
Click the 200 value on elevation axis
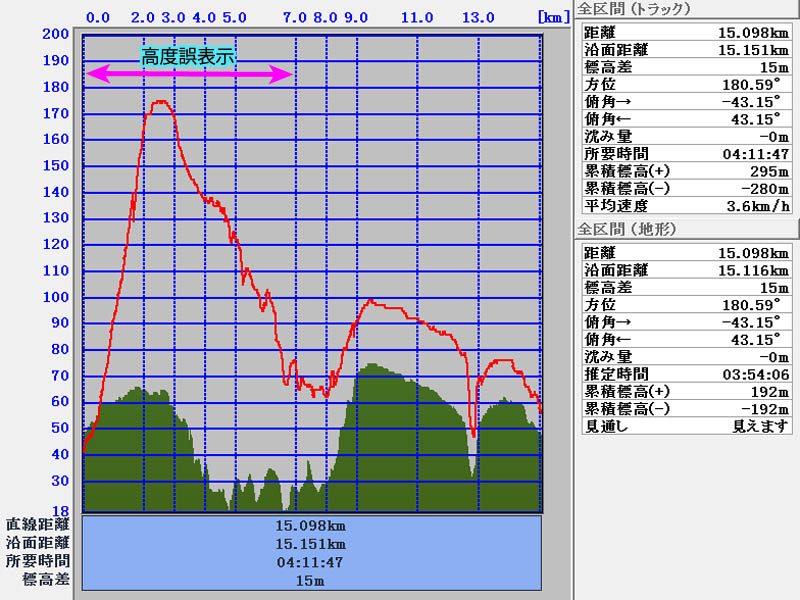pyautogui.click(x=56, y=34)
